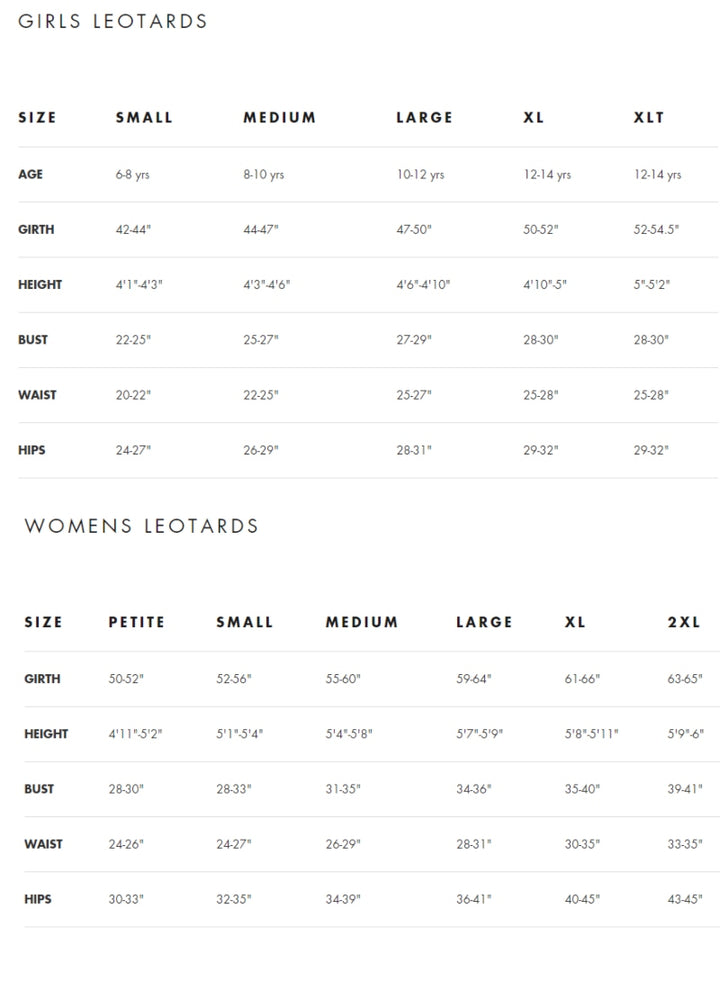This screenshot has height=1008, width=720.
Task: Click the womens 2XL bust value 39-41"
Action: click(x=685, y=789)
